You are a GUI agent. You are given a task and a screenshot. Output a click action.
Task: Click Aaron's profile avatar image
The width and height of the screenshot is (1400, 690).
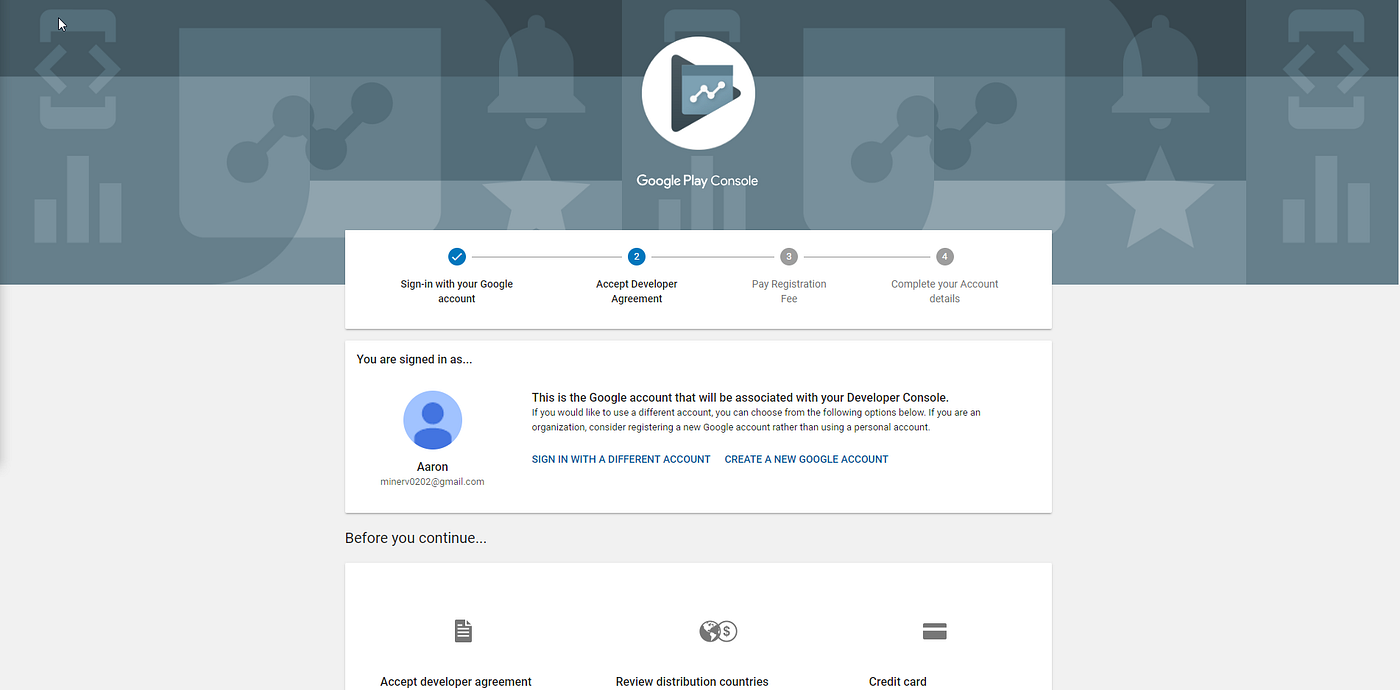click(x=432, y=420)
